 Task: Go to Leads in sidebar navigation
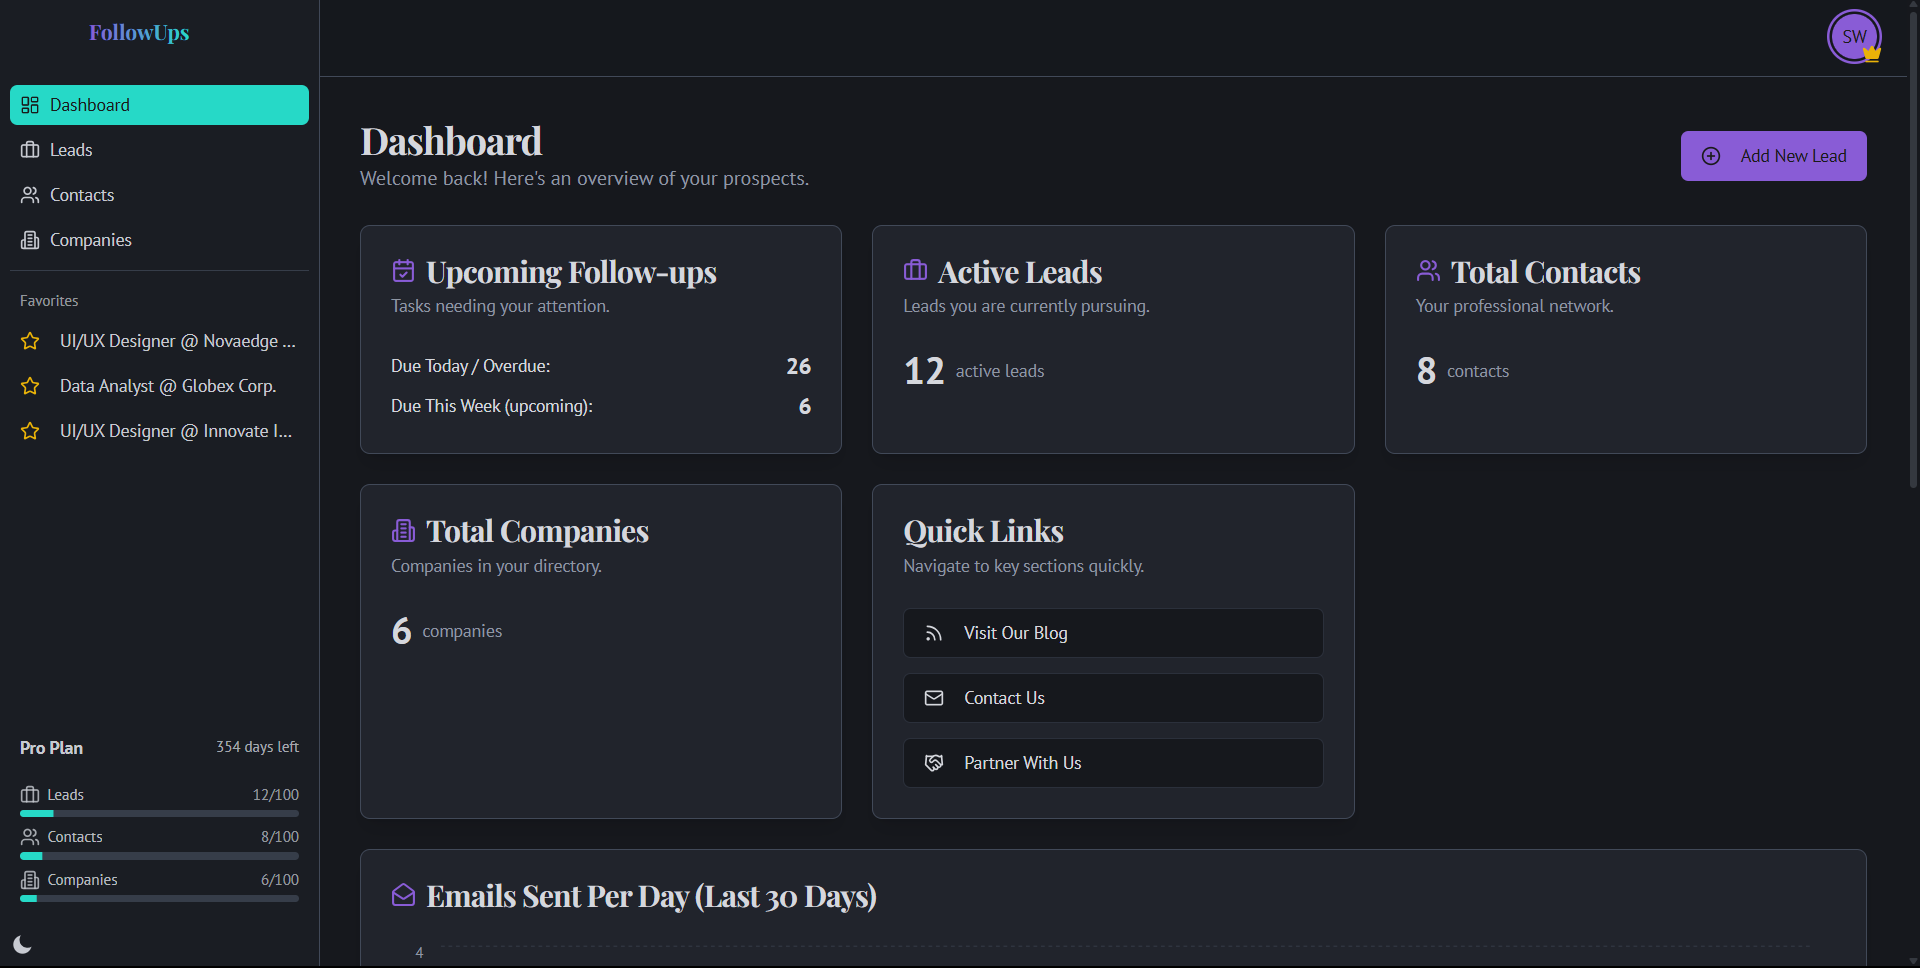159,150
